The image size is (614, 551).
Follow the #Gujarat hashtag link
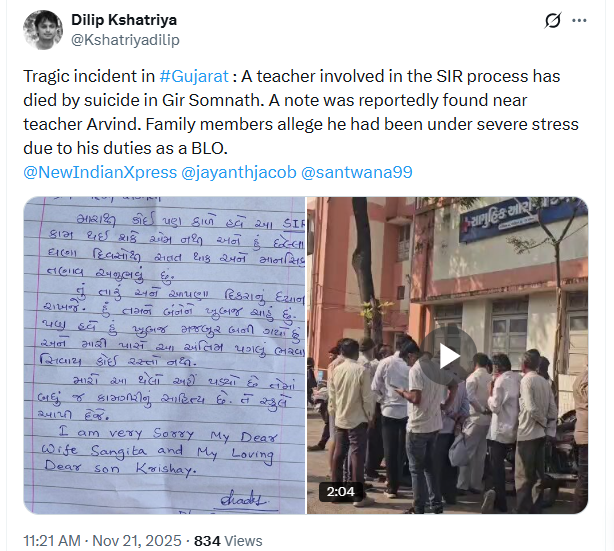[x=194, y=76]
